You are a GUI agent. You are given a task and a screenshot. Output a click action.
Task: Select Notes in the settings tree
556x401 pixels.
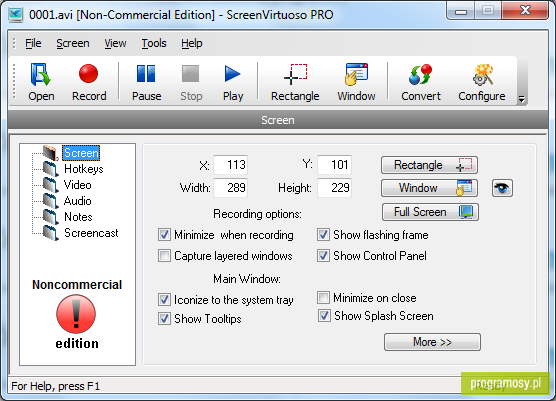pos(78,217)
